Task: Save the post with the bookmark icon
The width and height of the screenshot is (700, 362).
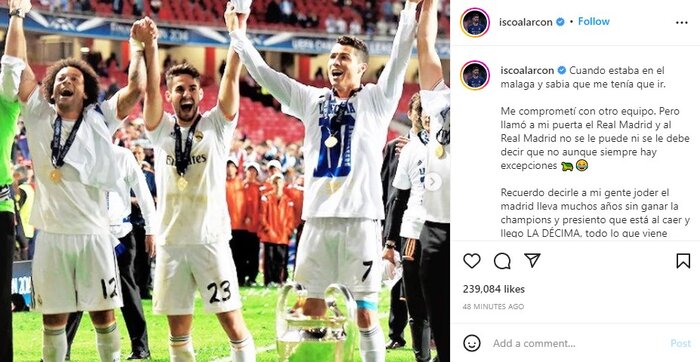Action: (x=683, y=261)
